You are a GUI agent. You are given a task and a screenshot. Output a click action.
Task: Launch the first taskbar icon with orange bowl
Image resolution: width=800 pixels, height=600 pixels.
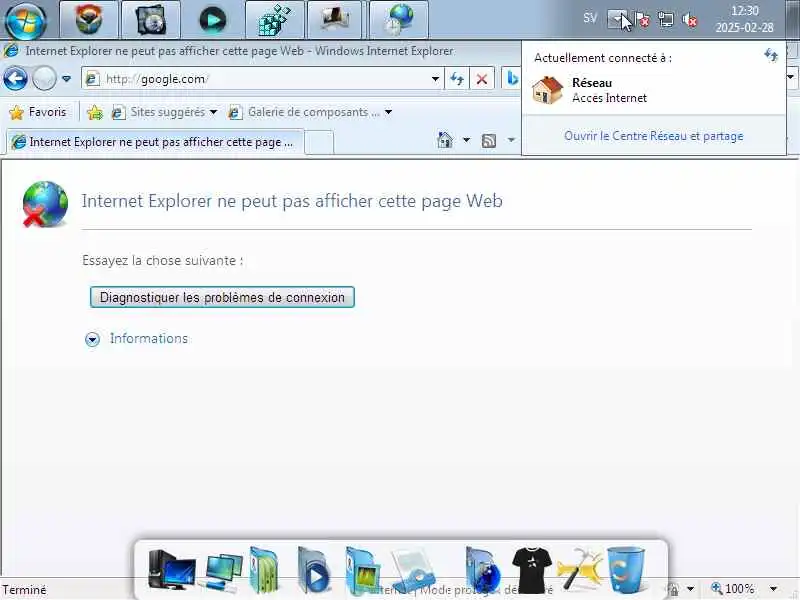(x=89, y=19)
